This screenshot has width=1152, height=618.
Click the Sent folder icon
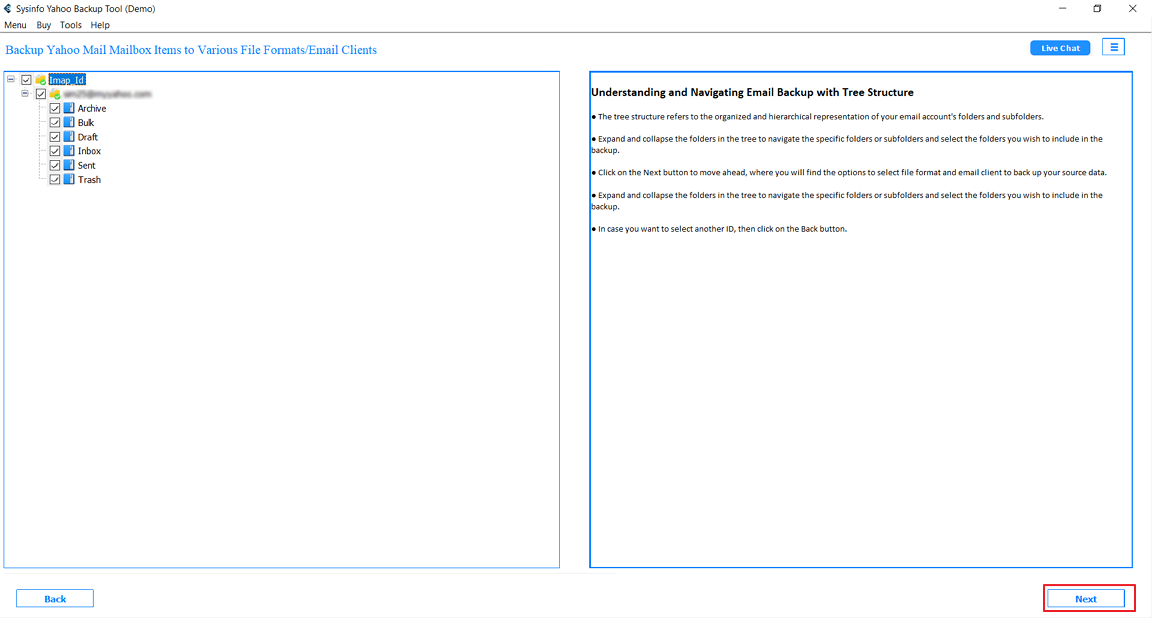tap(69, 165)
